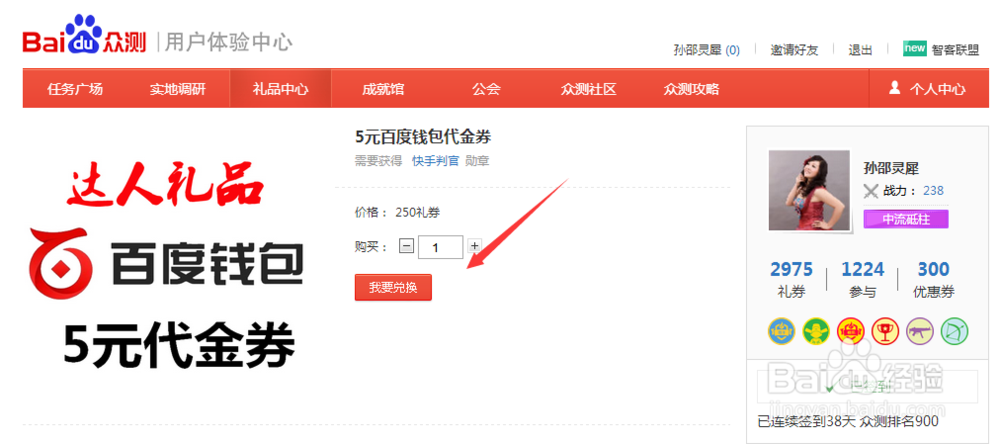Viewport: 1000px width, 444px height.
Task: Click the price text 250礼券
Action: [418, 212]
